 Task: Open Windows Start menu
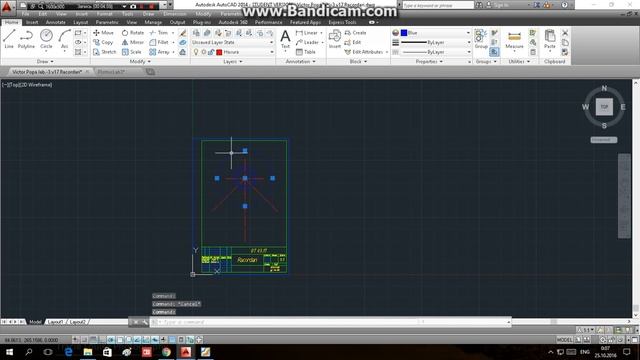tap(9, 352)
